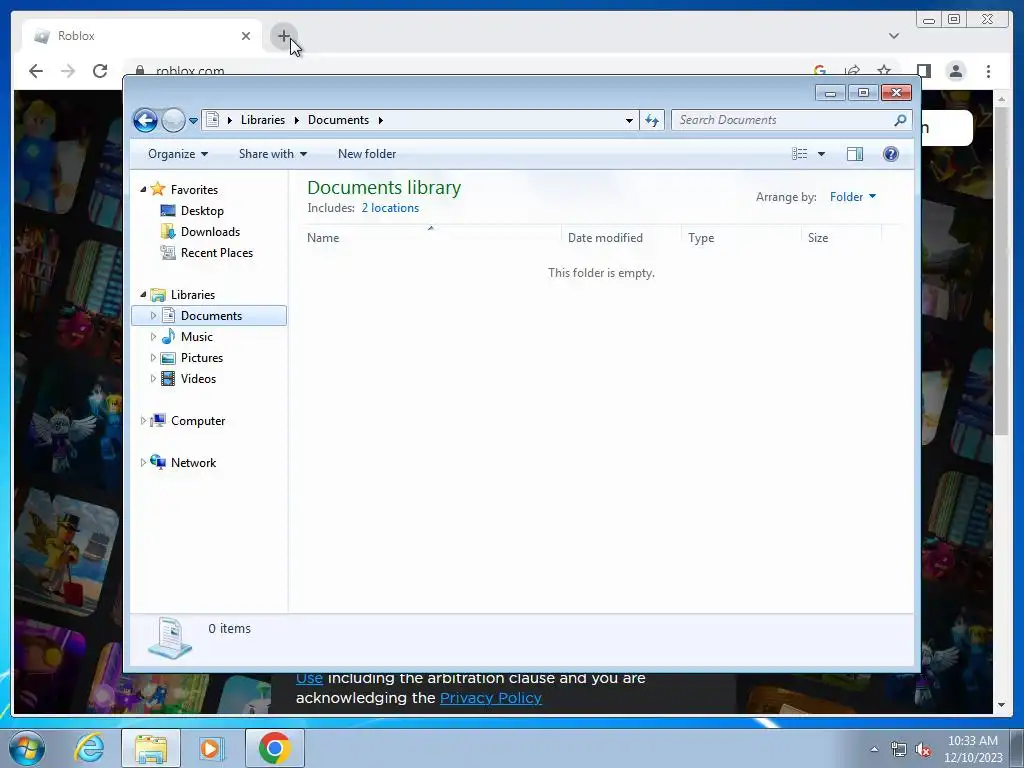The width and height of the screenshot is (1024, 768).
Task: Open Chrome's tab search chevron
Action: coord(893,36)
